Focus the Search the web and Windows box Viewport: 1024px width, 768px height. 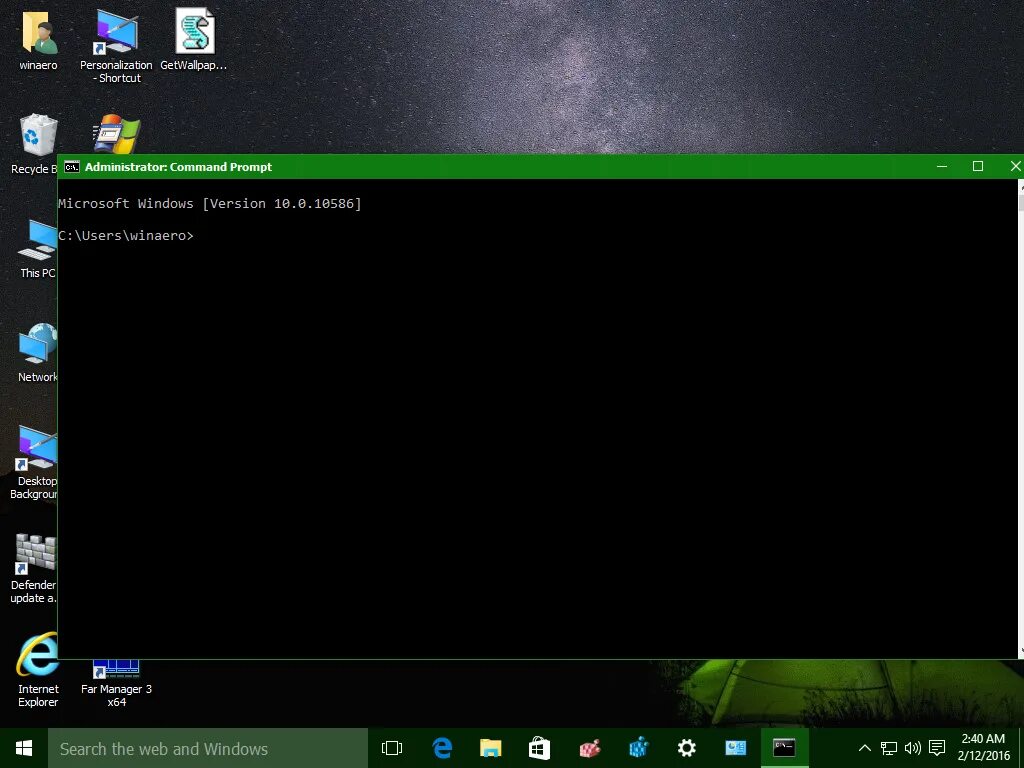point(208,748)
